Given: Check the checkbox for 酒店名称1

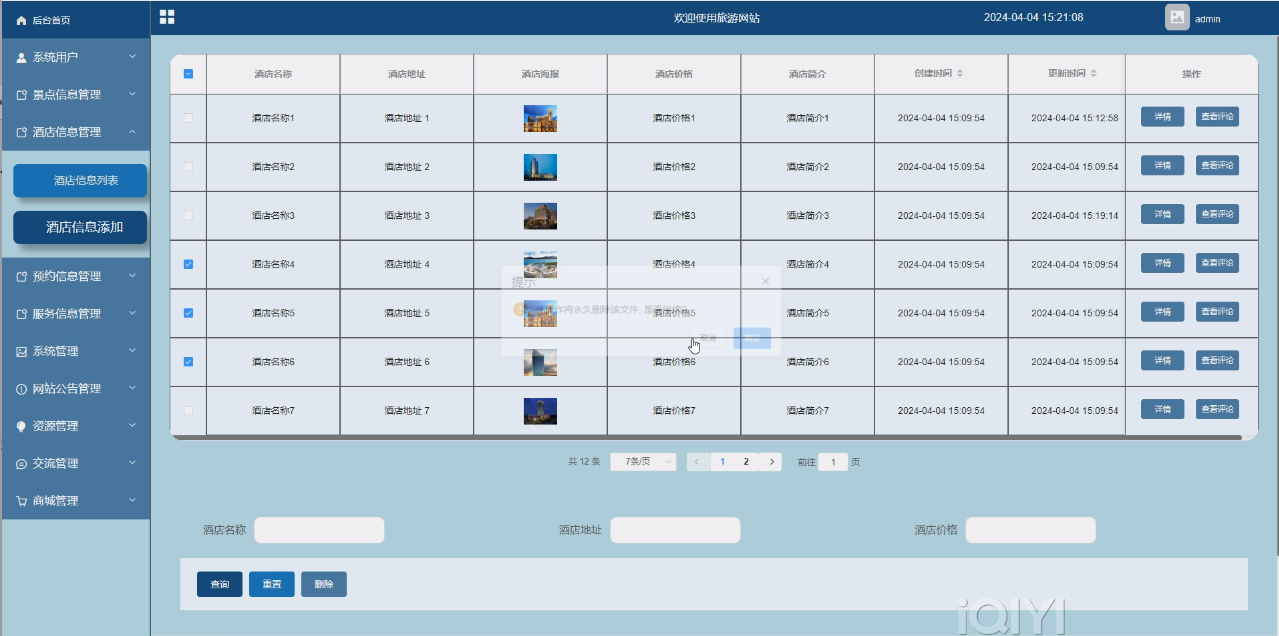Looking at the screenshot, I should (188, 118).
